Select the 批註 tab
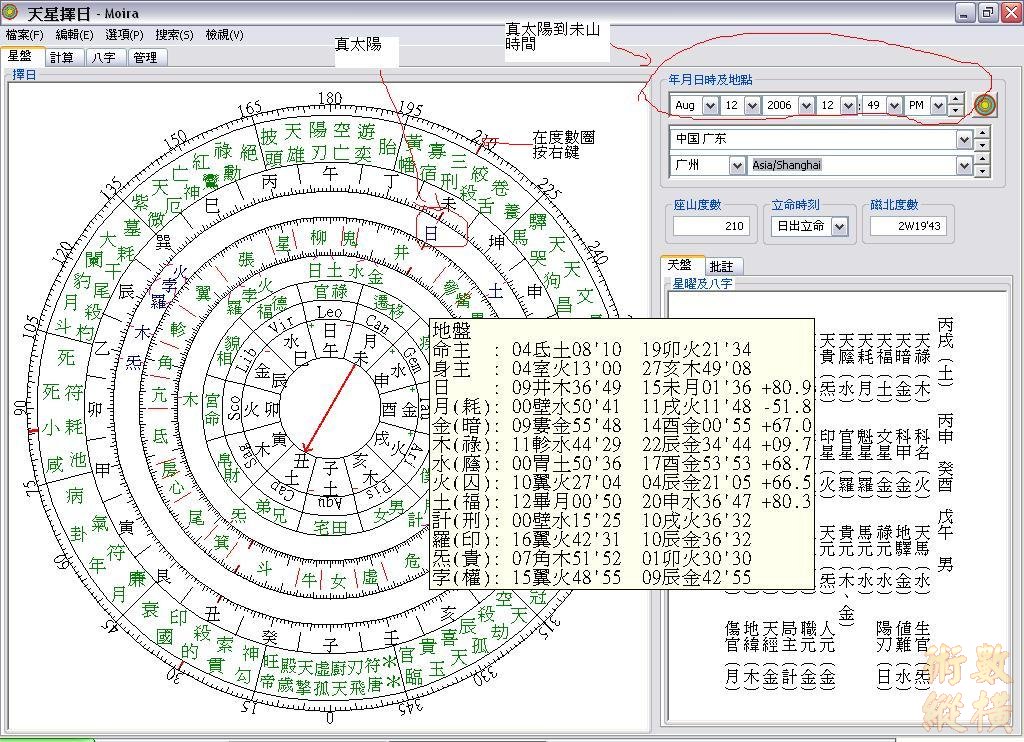1024x742 pixels. click(721, 267)
